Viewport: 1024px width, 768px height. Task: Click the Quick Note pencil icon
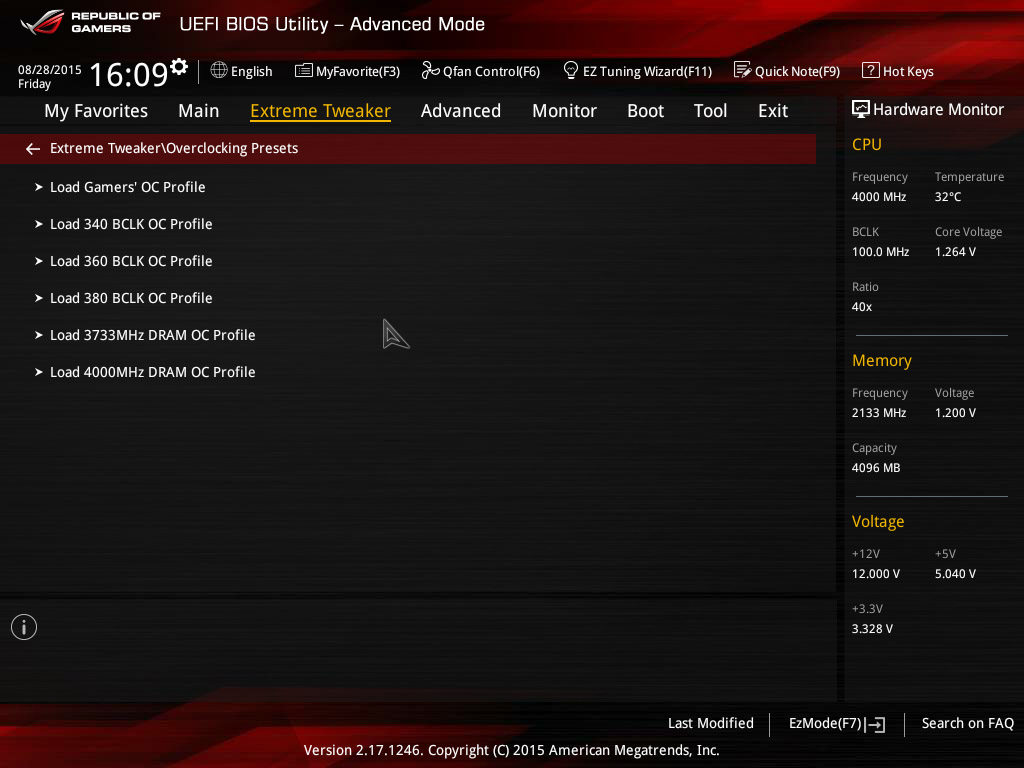(743, 70)
